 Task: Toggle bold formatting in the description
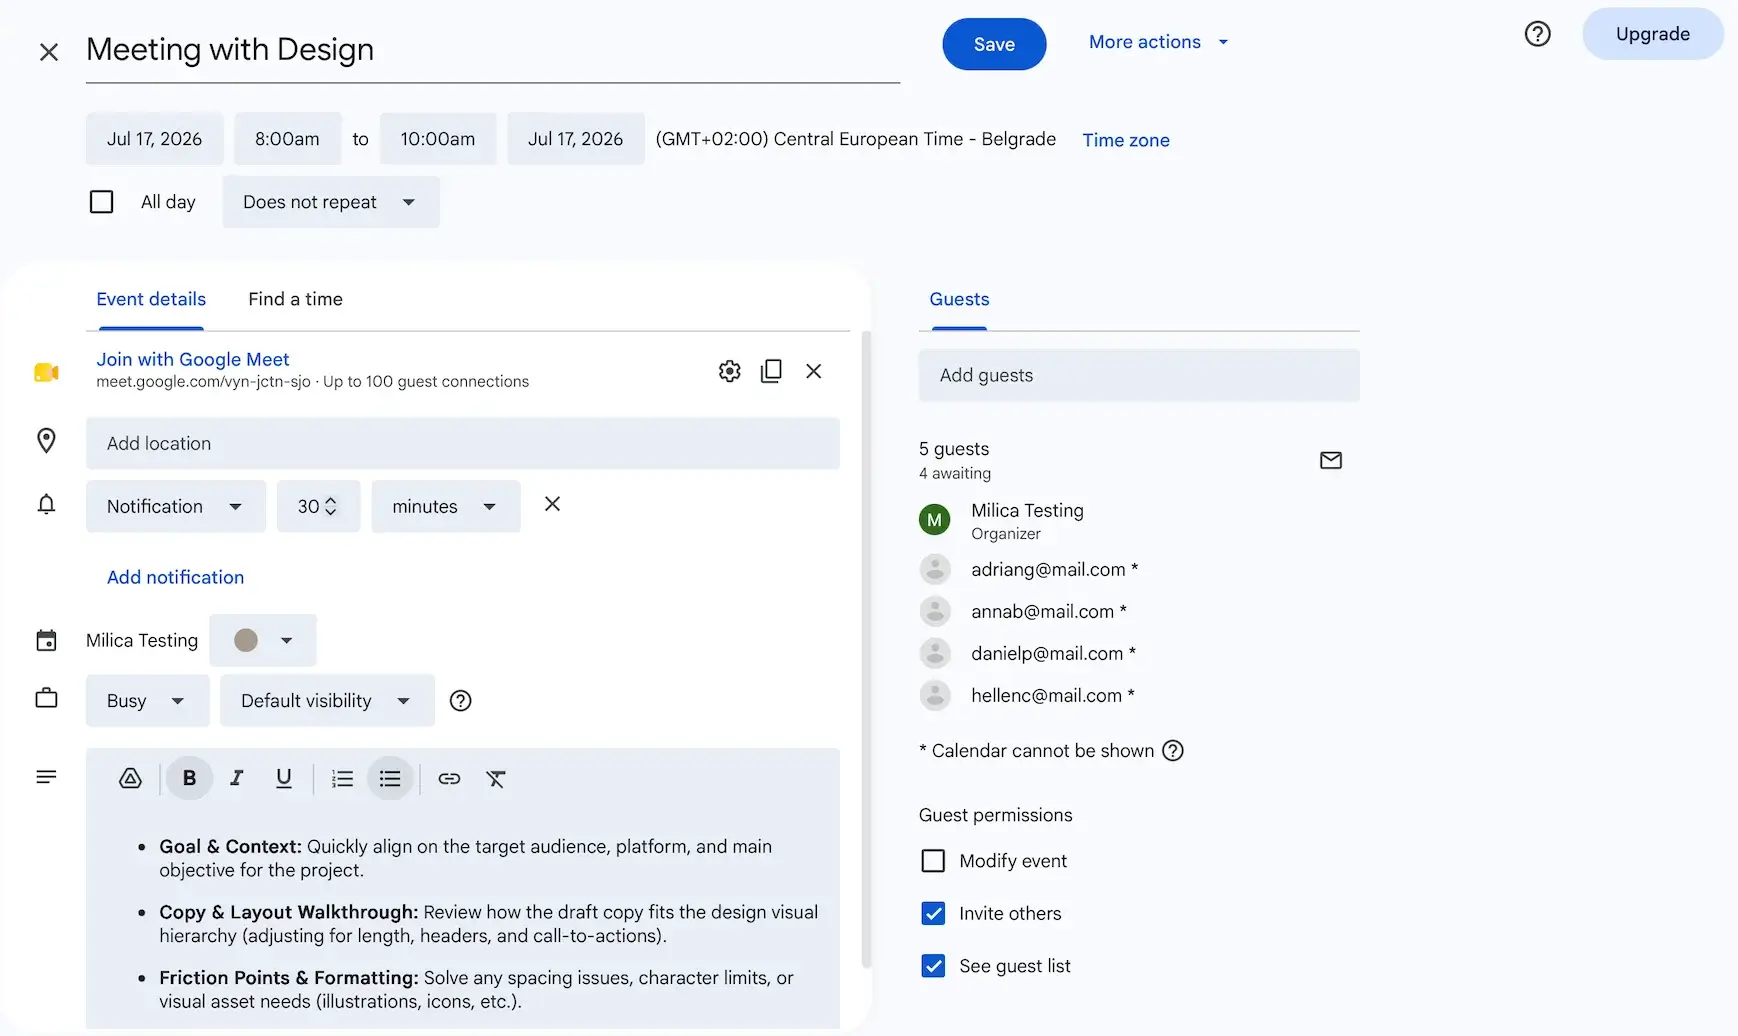point(189,778)
